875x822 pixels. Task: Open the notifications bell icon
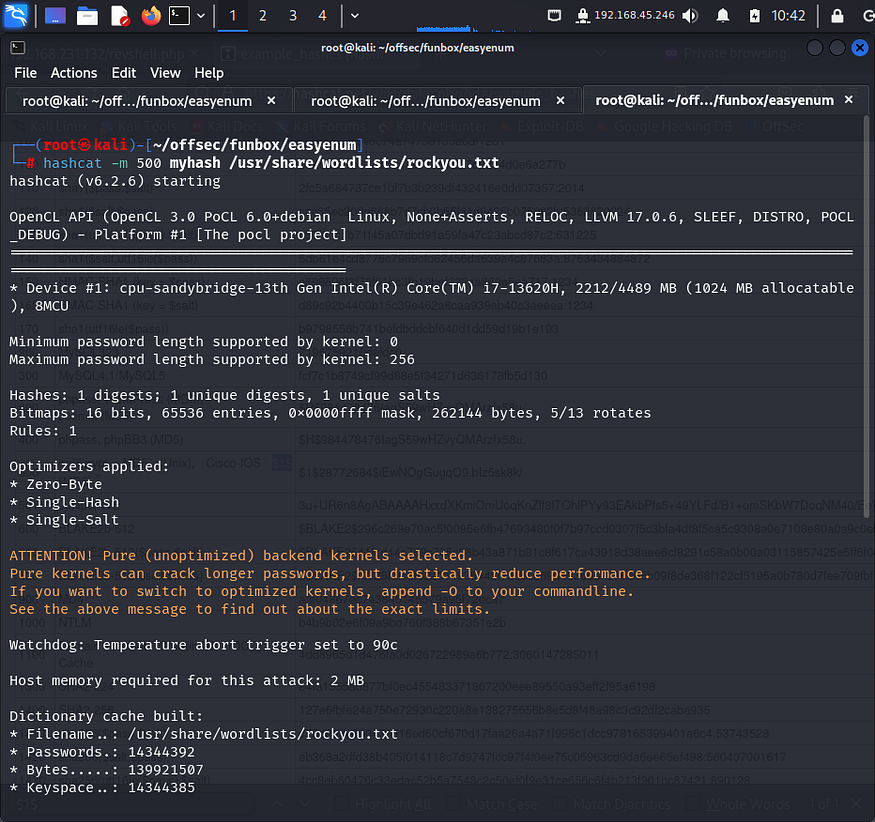point(723,16)
